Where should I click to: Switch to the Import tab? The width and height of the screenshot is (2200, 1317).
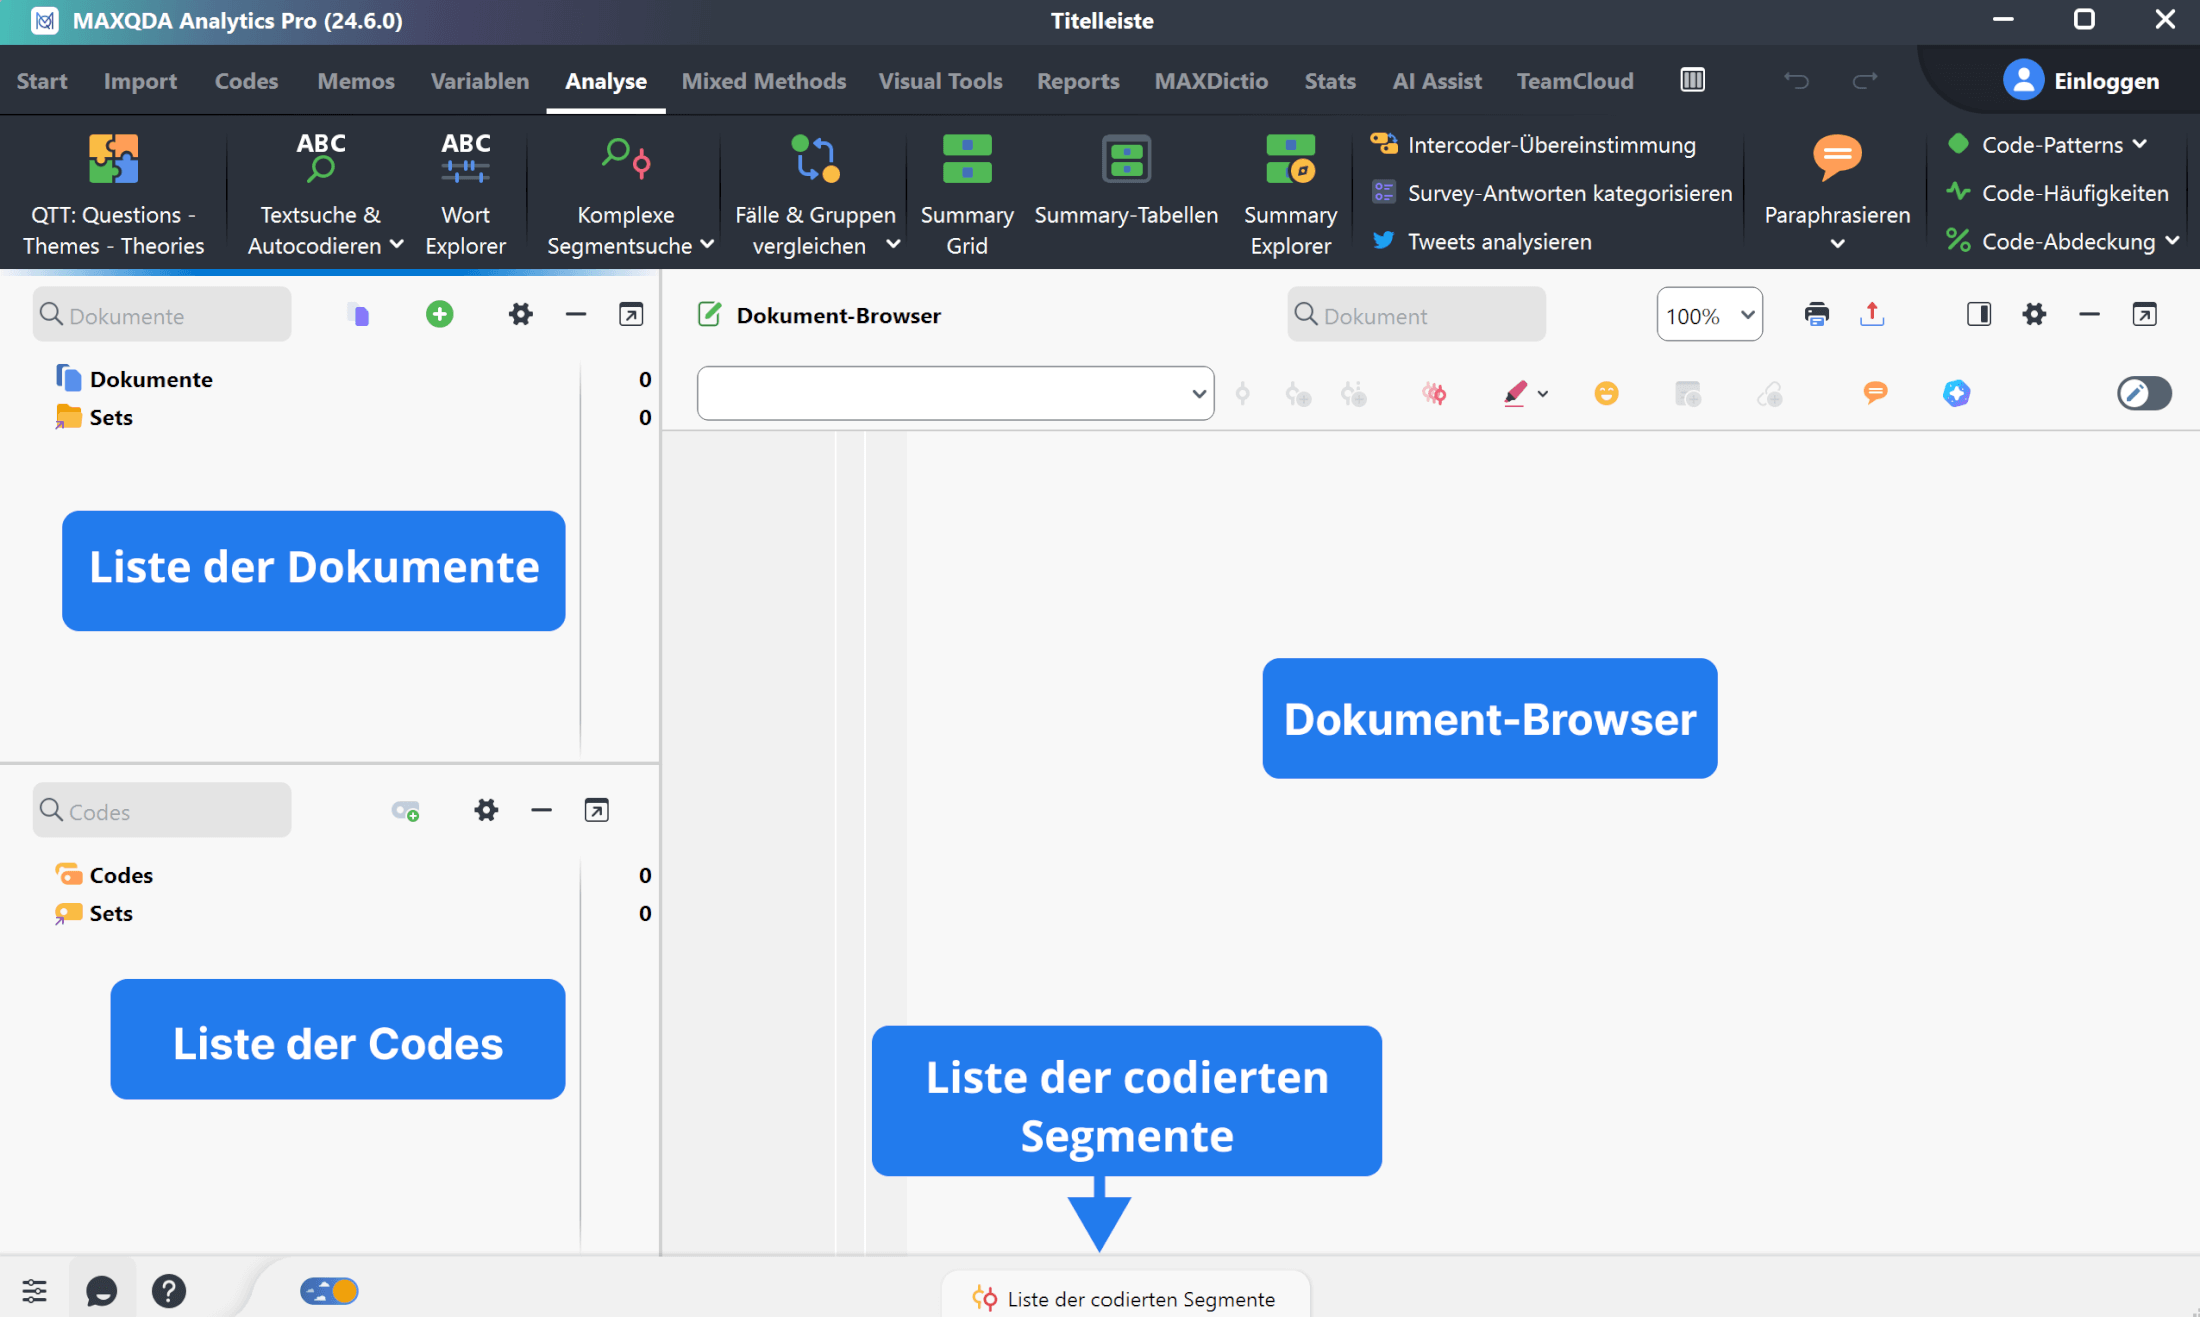click(x=140, y=81)
